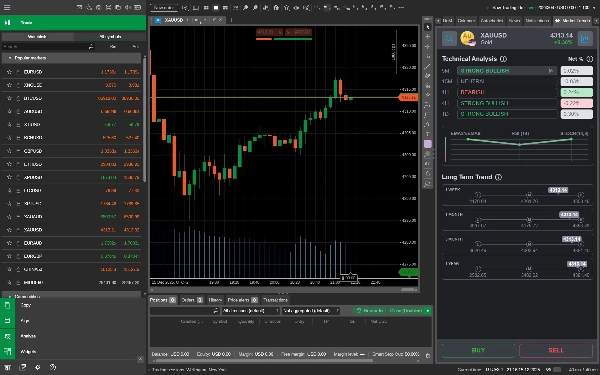Open the Price alerts tab
600x375 pixels.
(x=242, y=300)
